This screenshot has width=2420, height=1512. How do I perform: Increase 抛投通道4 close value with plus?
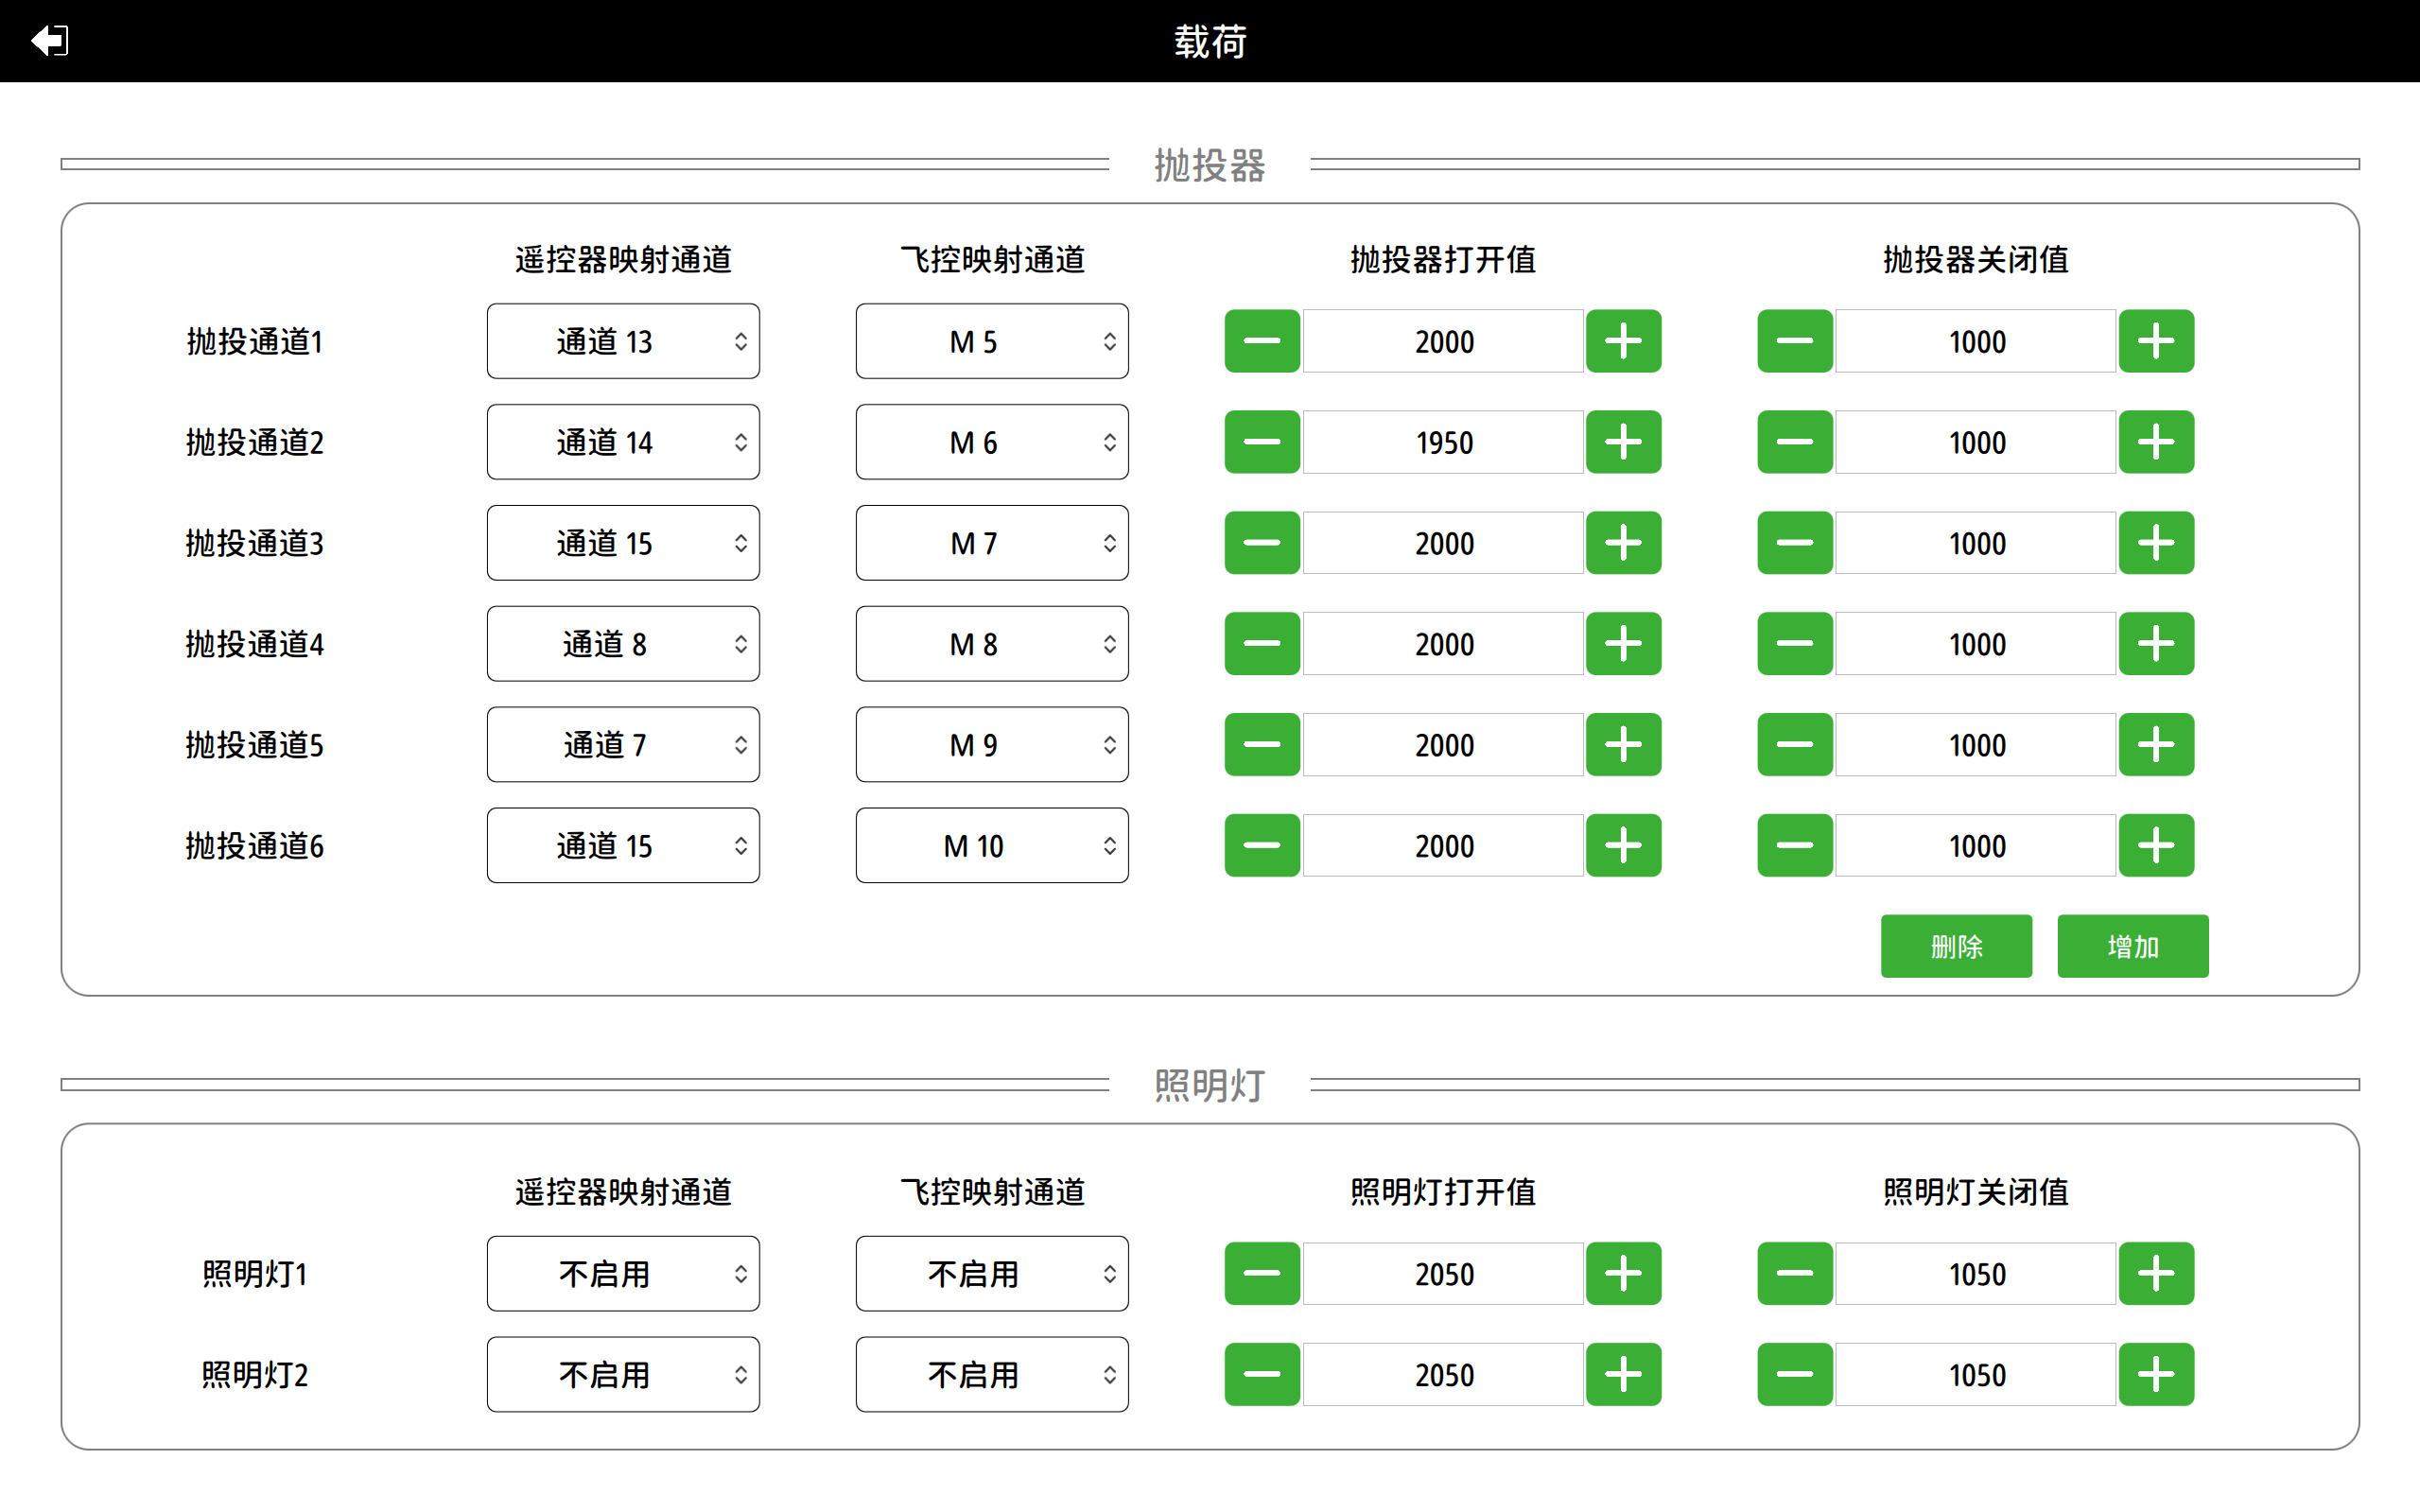tap(2156, 644)
